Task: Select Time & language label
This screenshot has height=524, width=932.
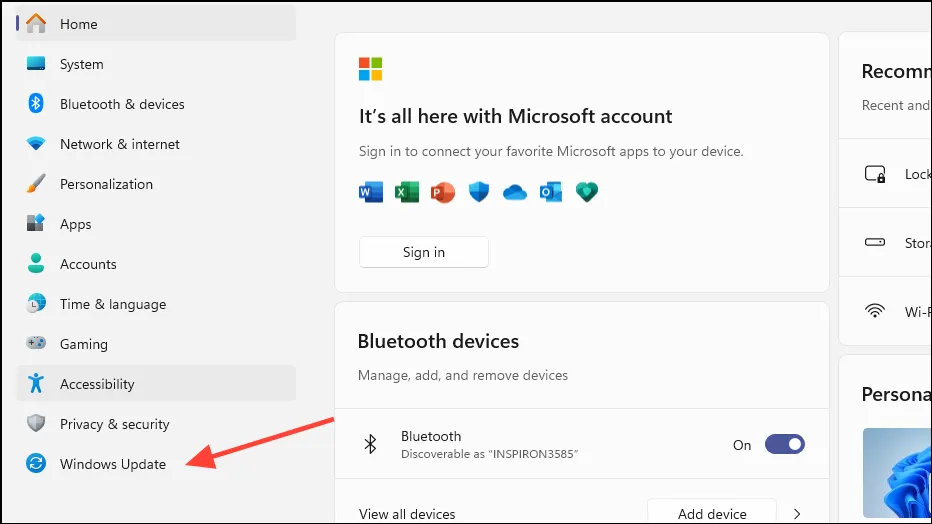Action: pos(113,304)
